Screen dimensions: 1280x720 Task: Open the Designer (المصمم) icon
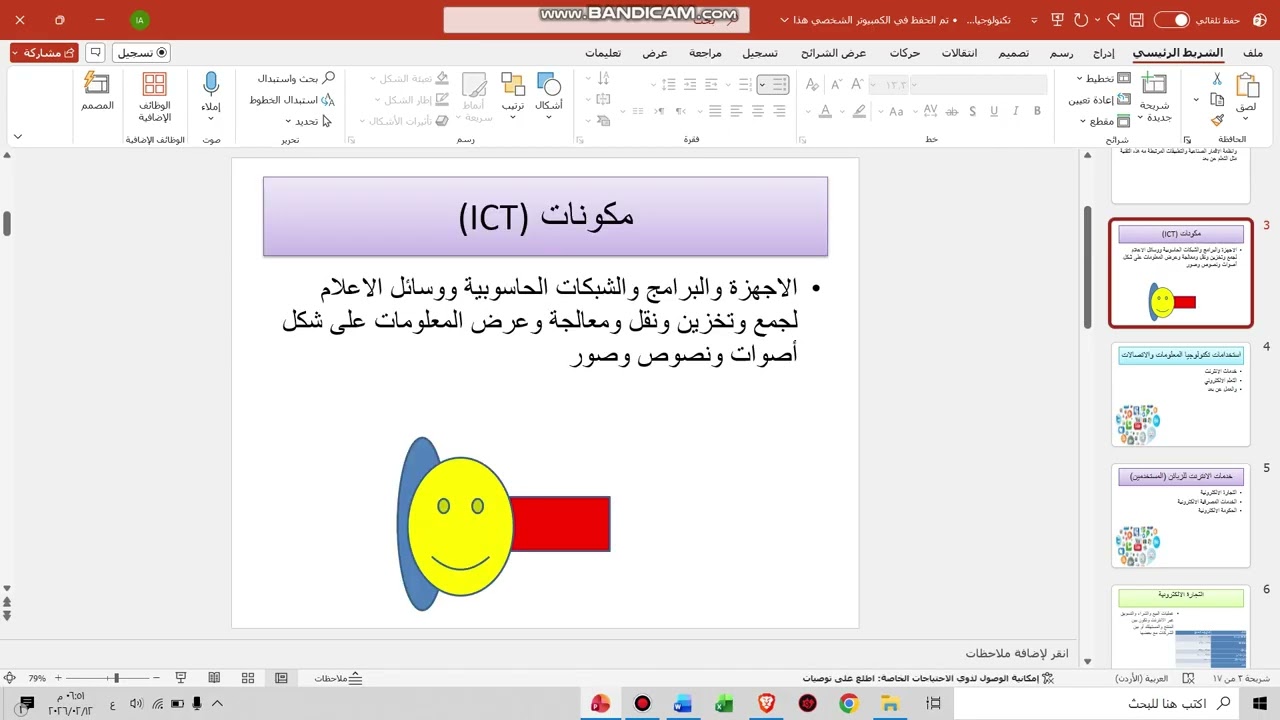97,84
